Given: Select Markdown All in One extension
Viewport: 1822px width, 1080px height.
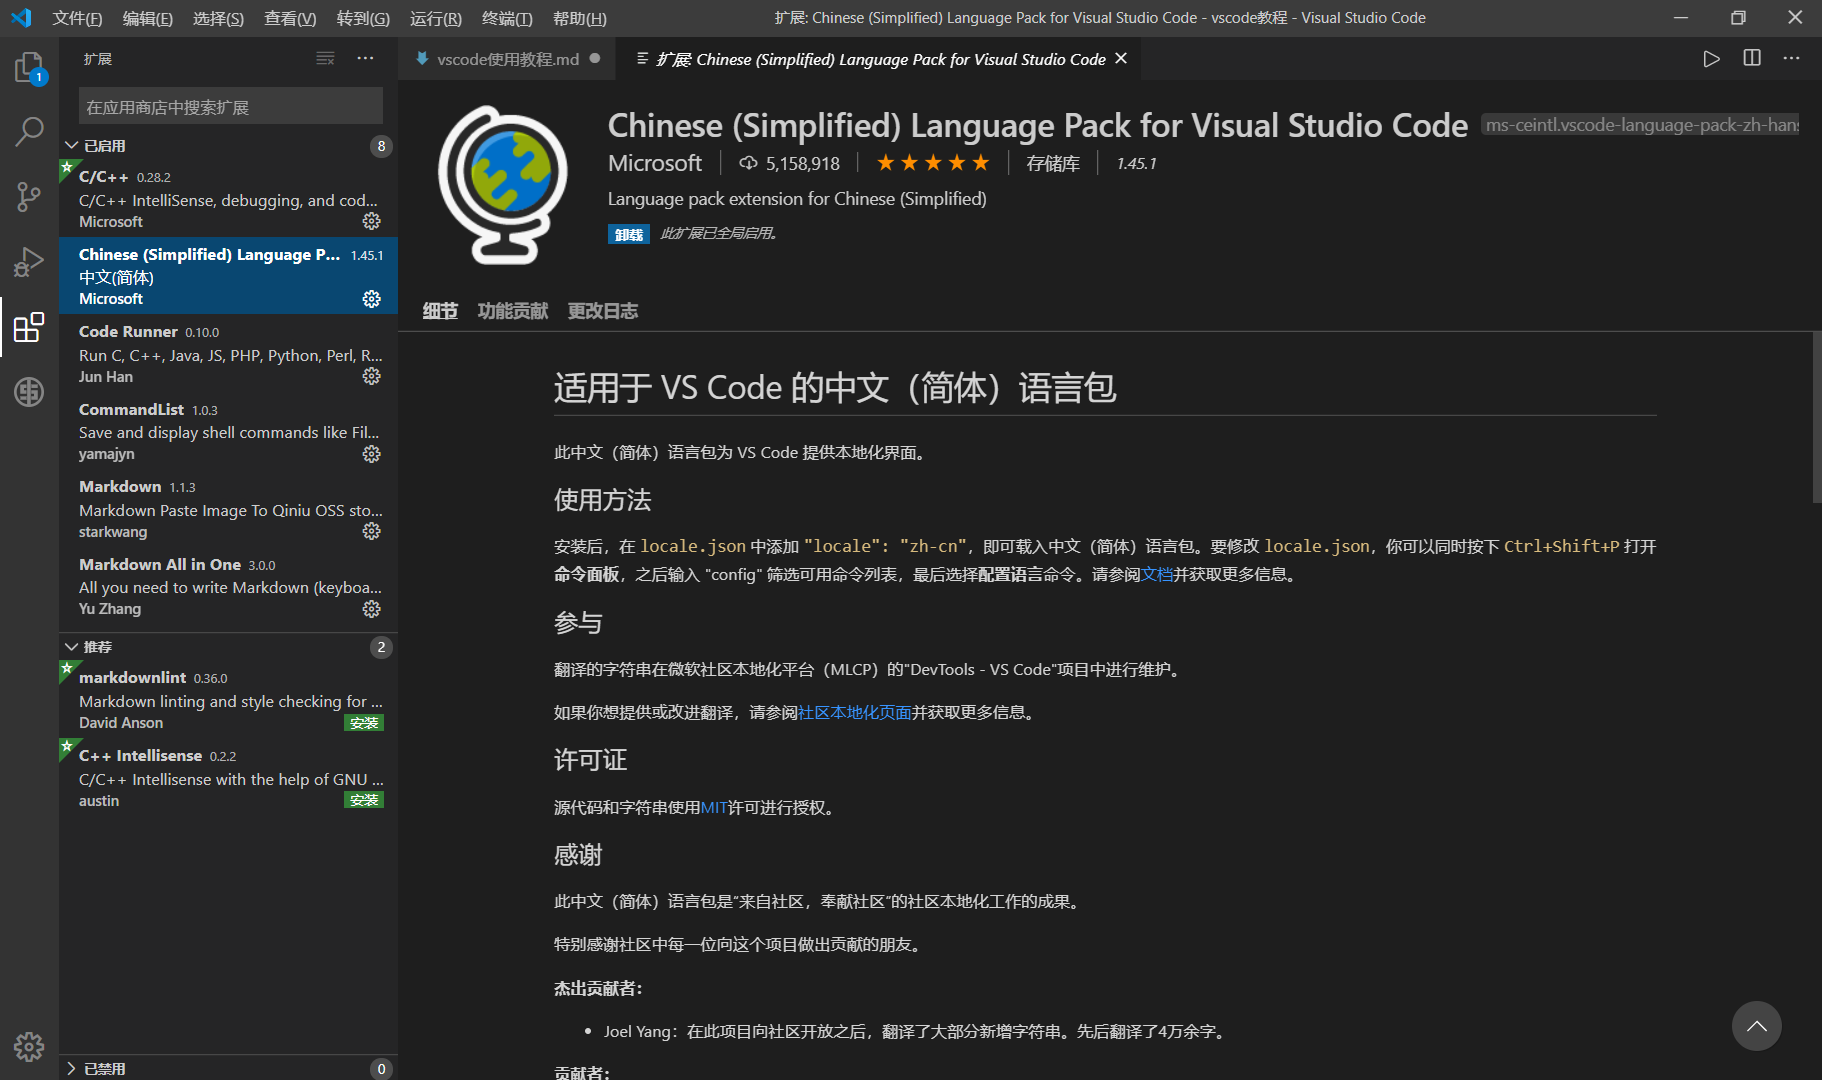Looking at the screenshot, I should (229, 586).
